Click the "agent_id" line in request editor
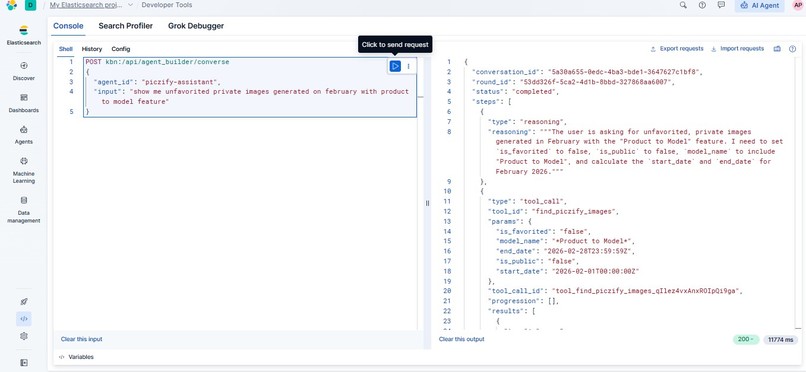 coord(157,82)
